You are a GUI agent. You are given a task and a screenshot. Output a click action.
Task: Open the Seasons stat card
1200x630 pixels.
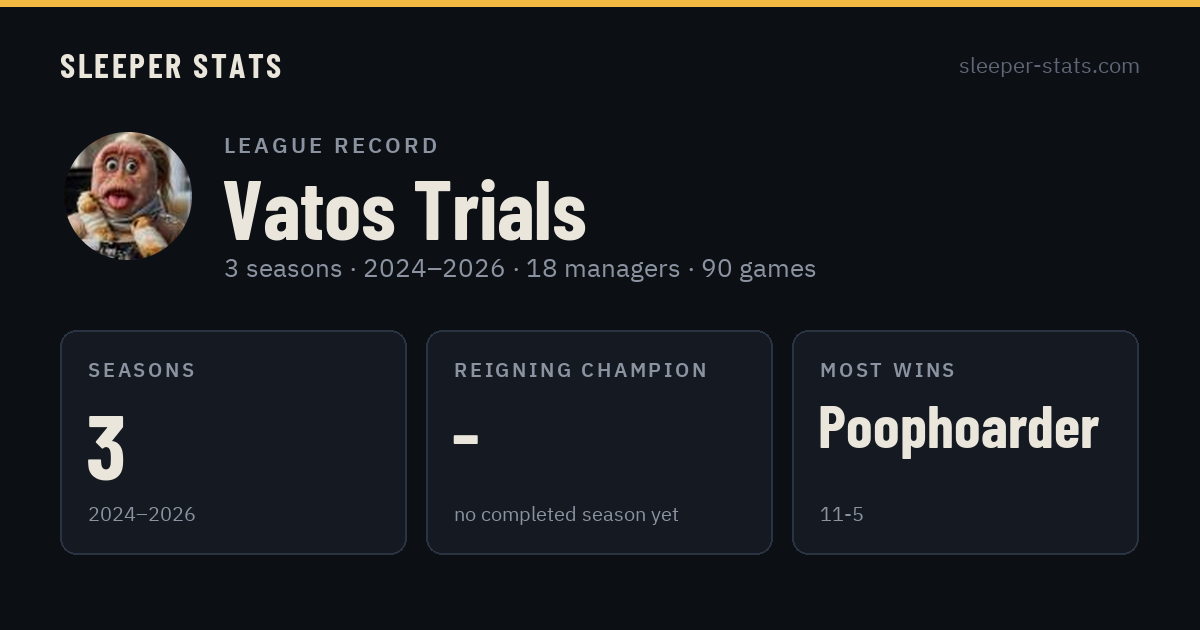coord(233,442)
